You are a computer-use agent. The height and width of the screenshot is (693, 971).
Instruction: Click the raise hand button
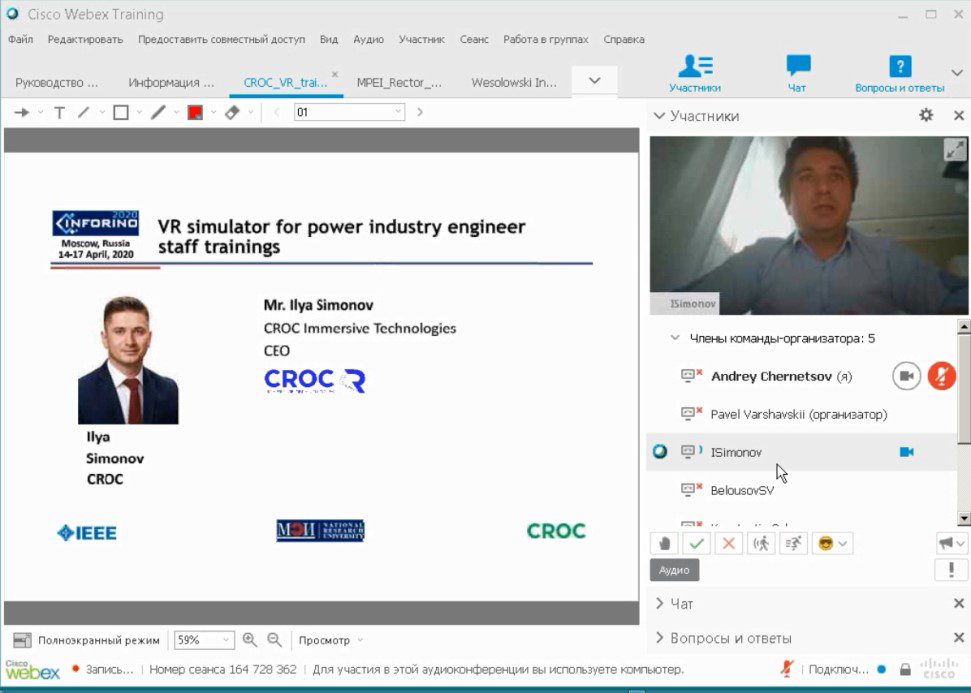(664, 543)
